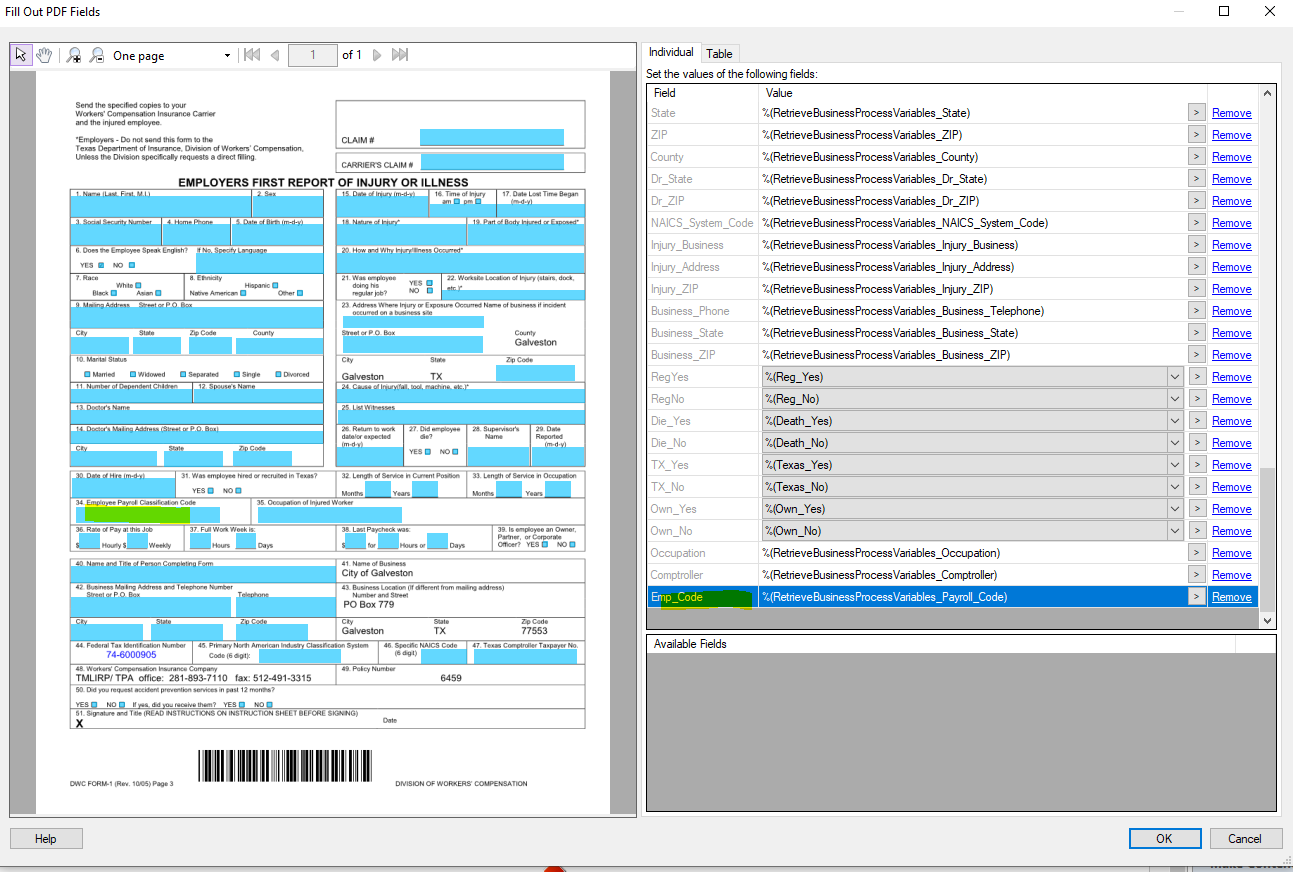Click the green highlighted payroll classification field

point(137,515)
